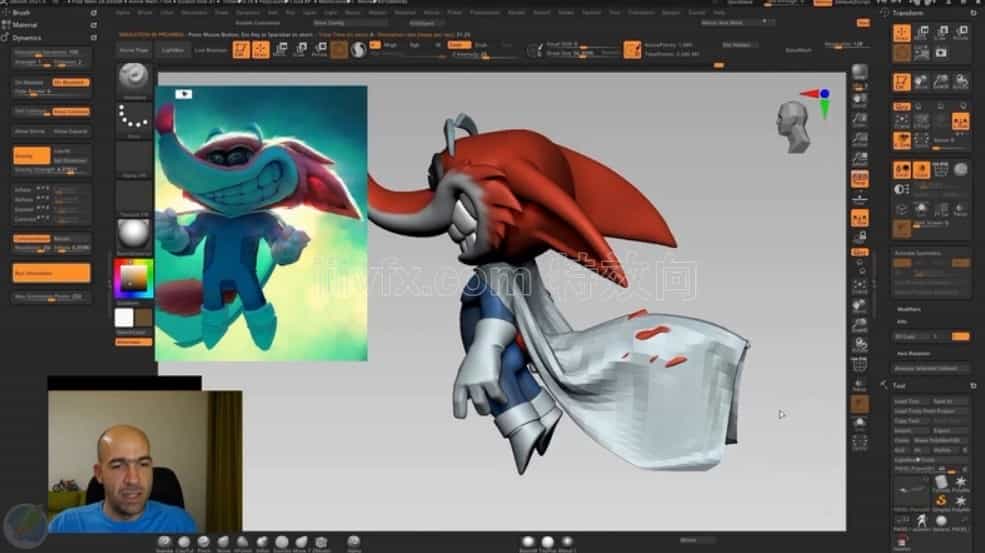The height and width of the screenshot is (553, 985).
Task: Toggle PolyF line fill icon on right shelf
Action: point(859,364)
